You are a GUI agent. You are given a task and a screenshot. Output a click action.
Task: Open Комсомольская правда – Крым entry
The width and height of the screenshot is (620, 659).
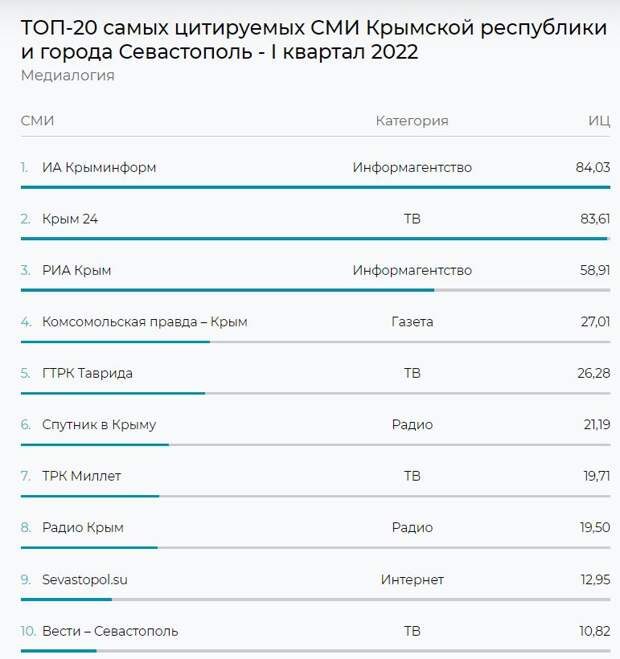click(144, 322)
